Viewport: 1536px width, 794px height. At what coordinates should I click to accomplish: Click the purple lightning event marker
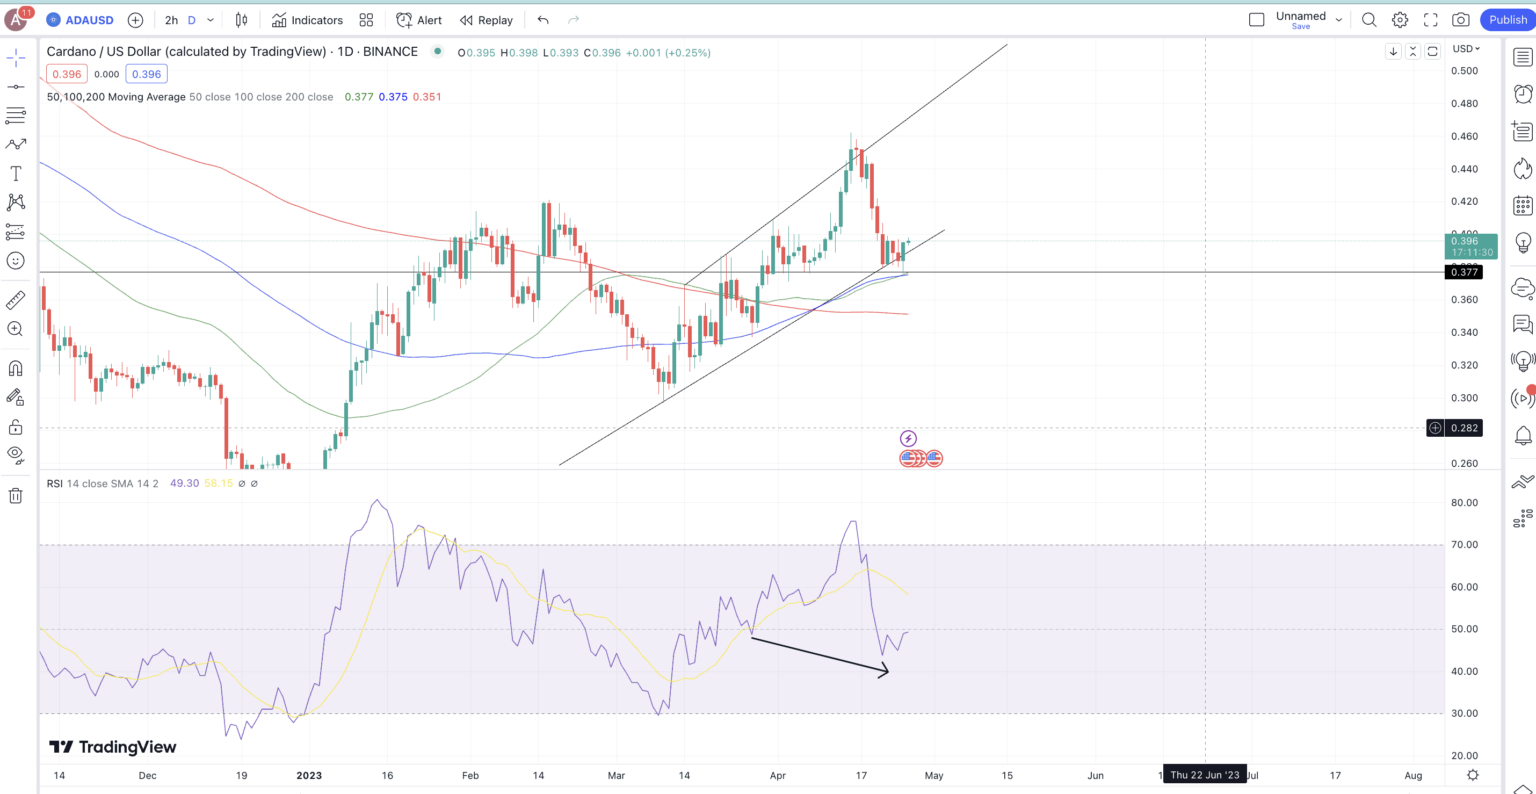[908, 439]
